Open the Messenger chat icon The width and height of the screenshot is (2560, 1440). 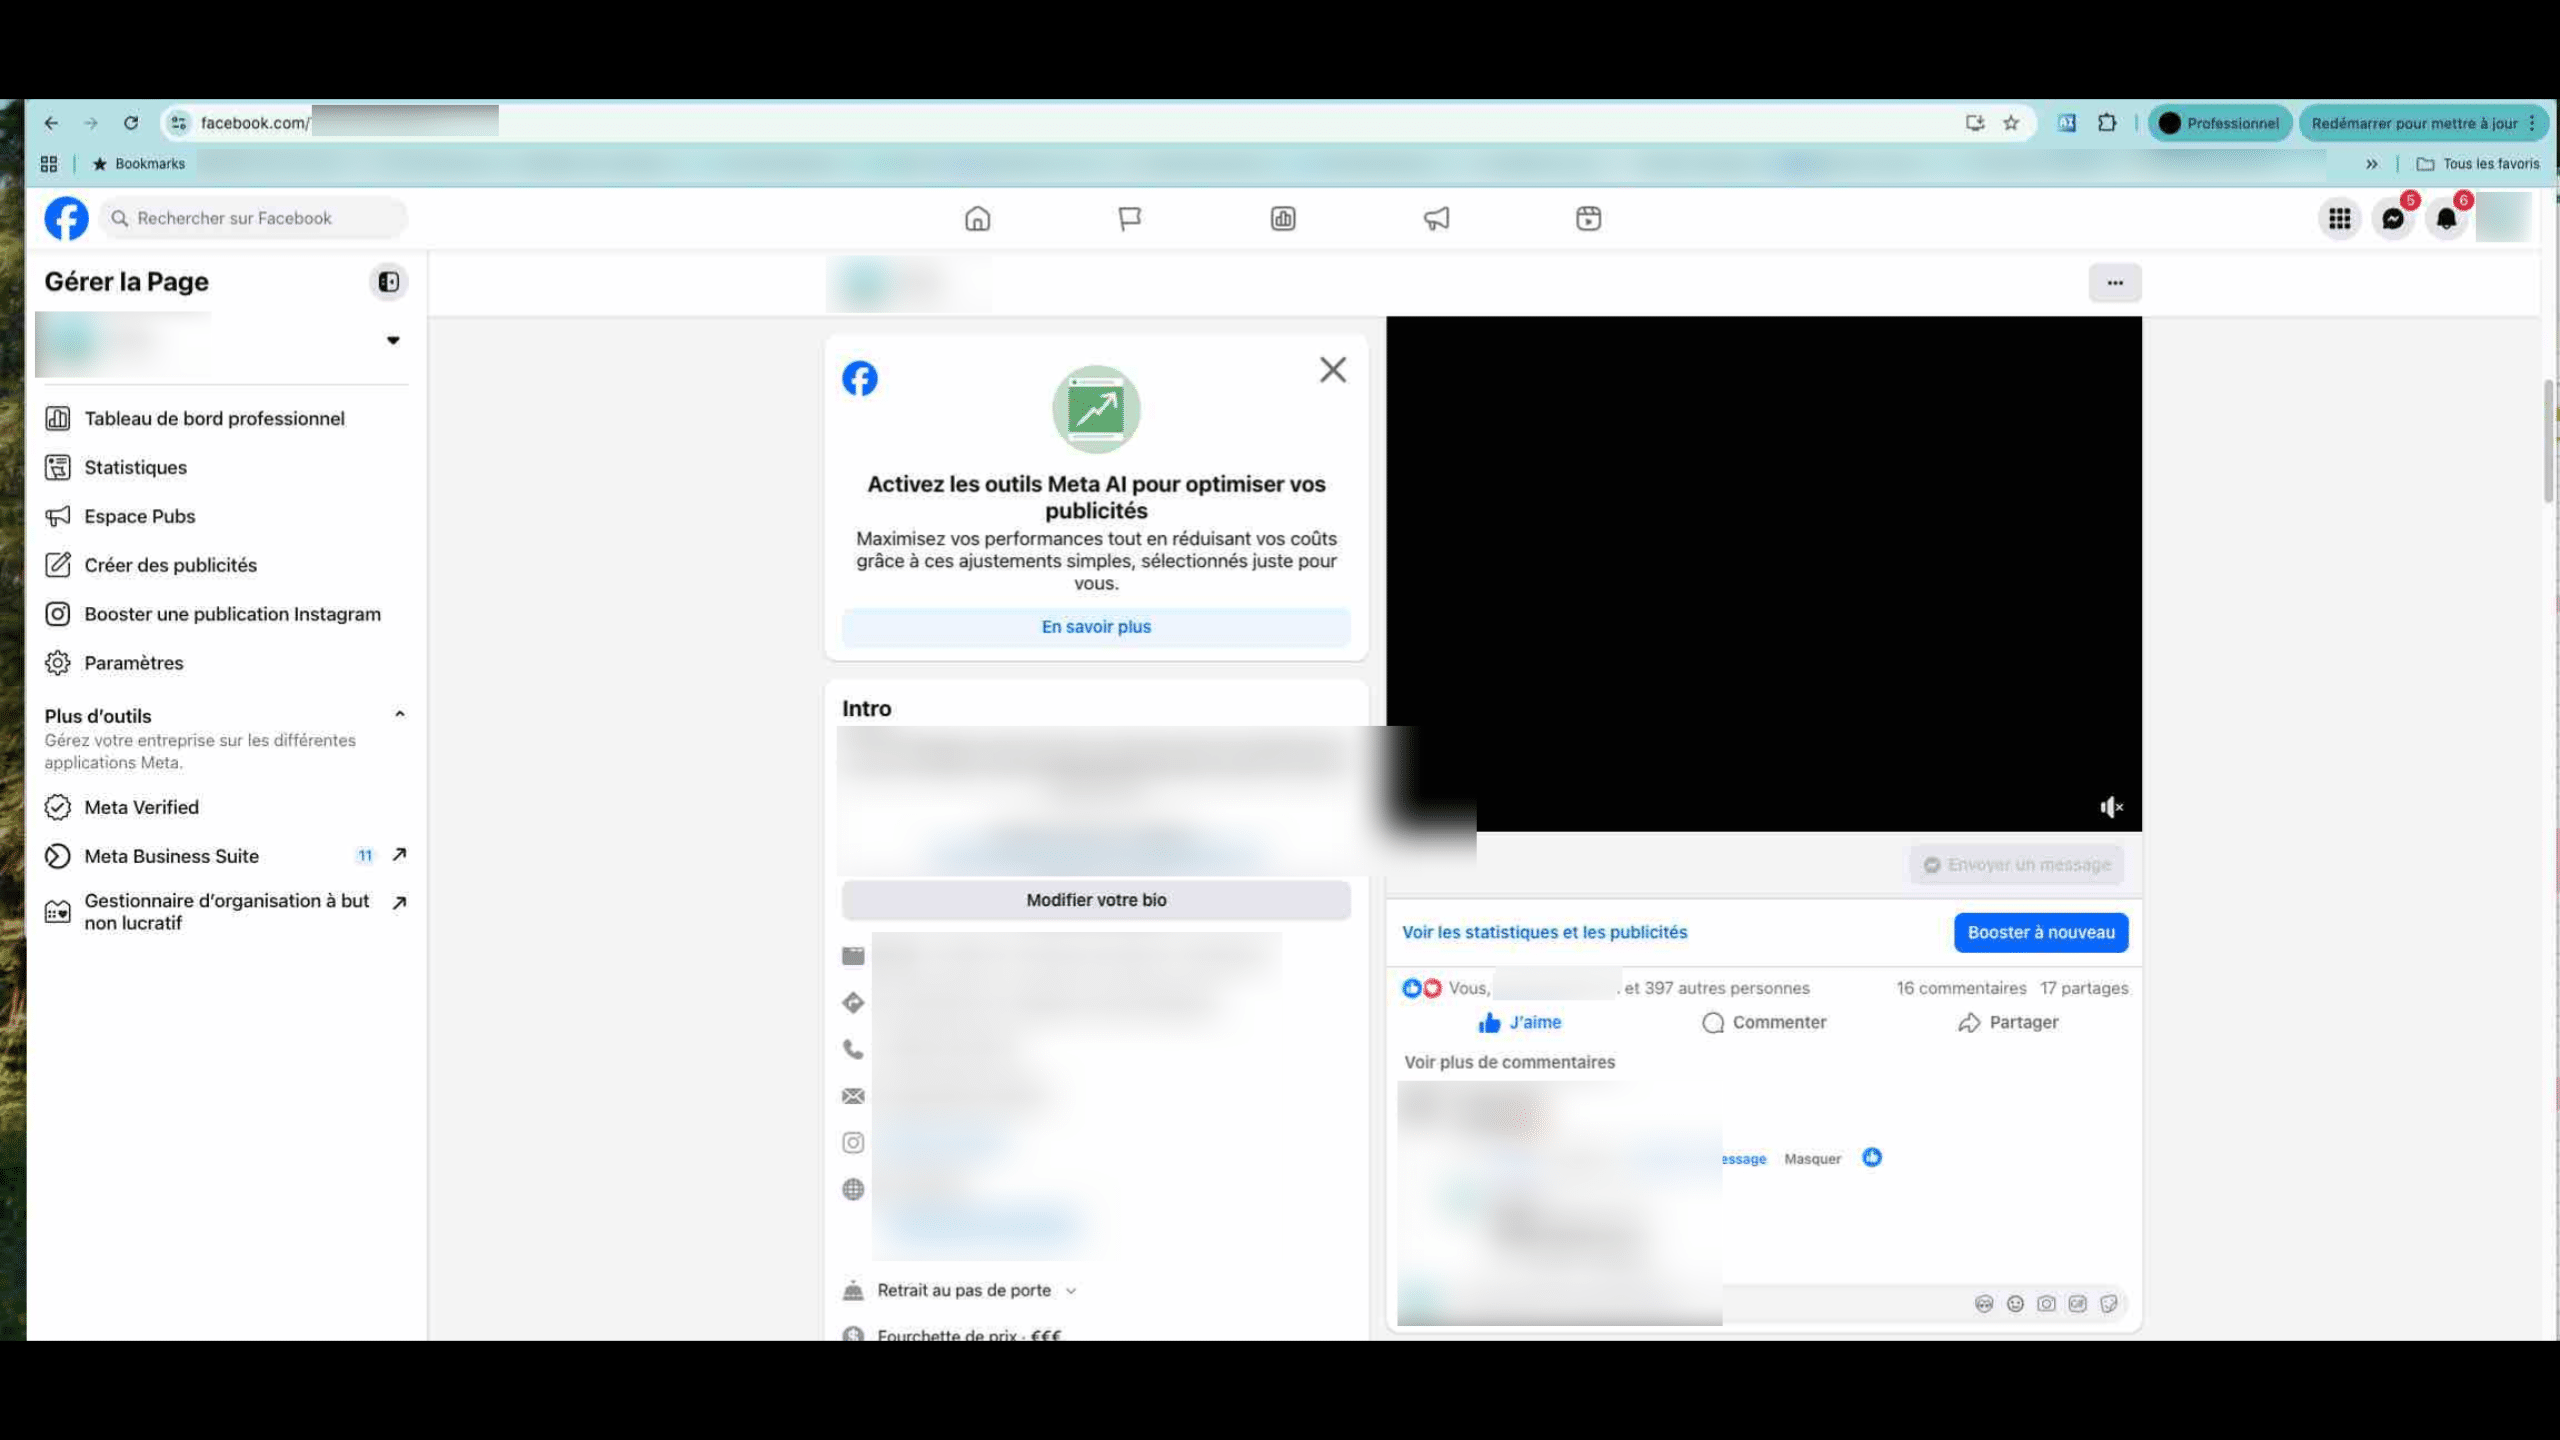2393,219
